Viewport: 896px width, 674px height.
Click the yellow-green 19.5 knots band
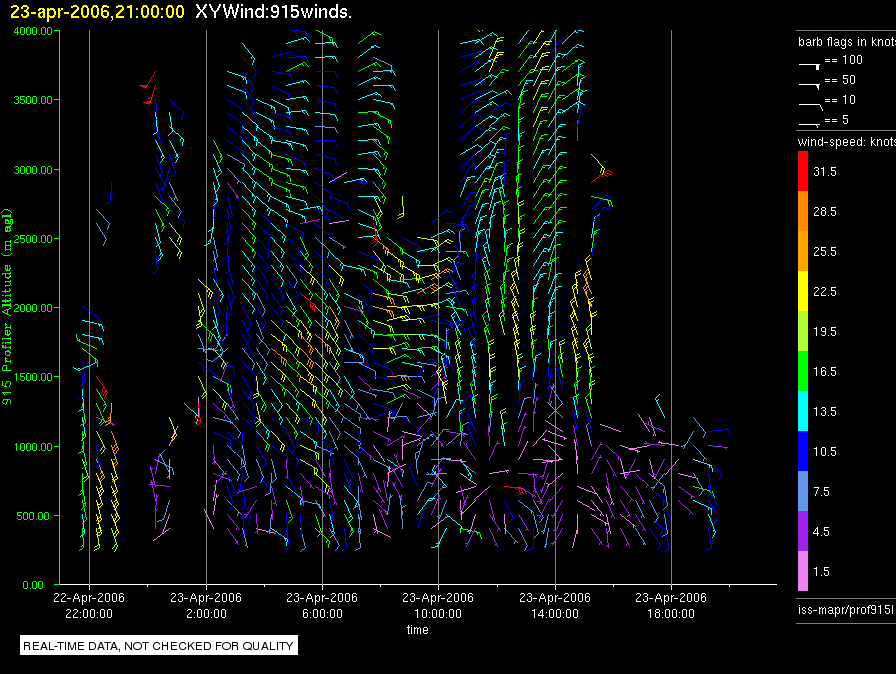[803, 331]
